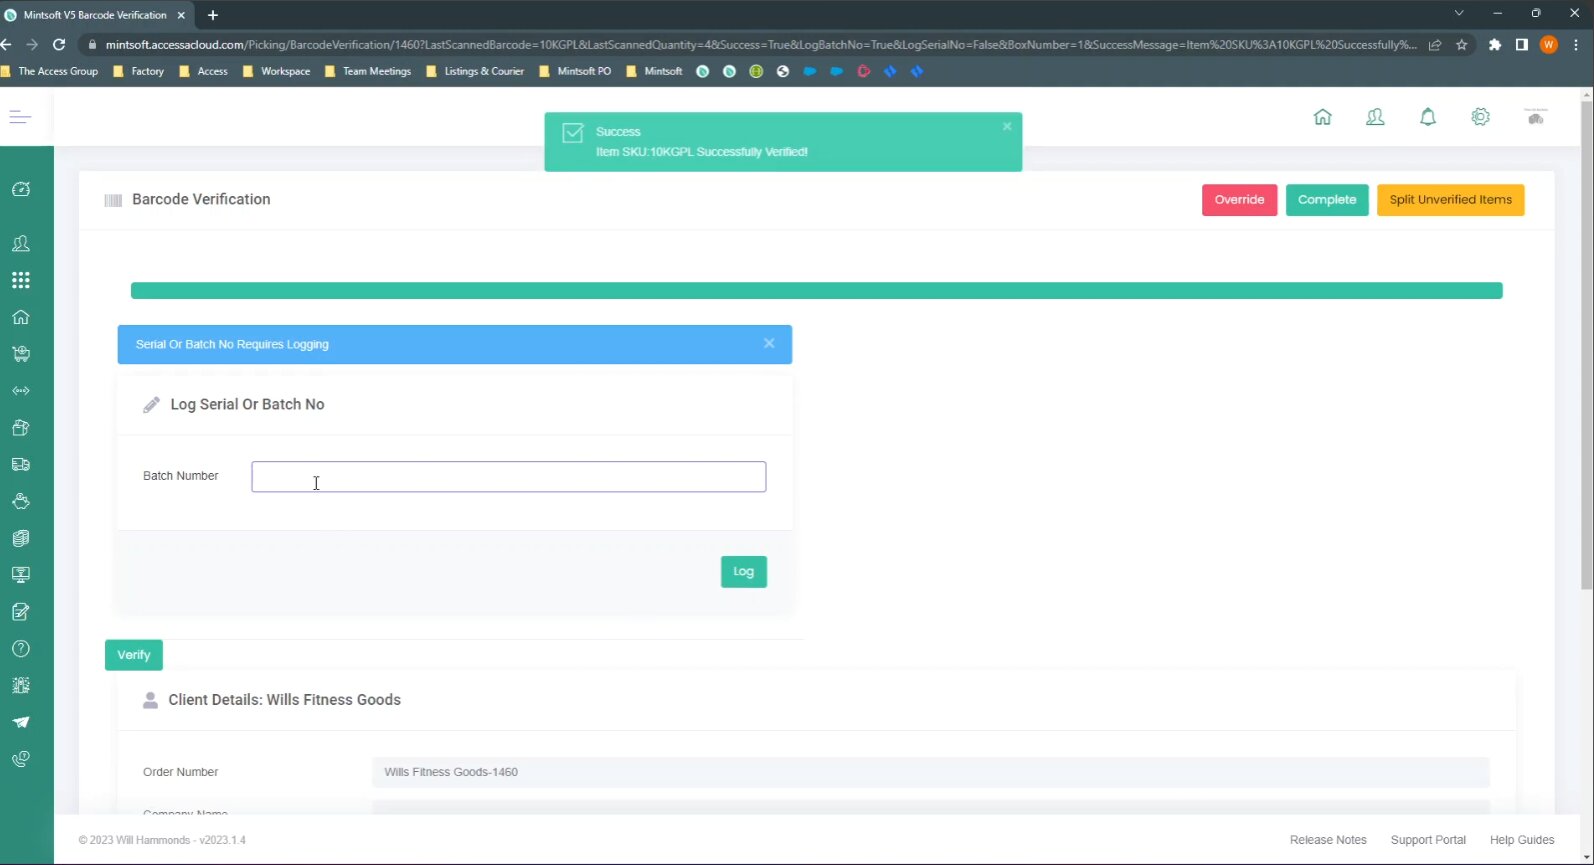
Task: Click the home icon in top header
Action: click(1322, 117)
